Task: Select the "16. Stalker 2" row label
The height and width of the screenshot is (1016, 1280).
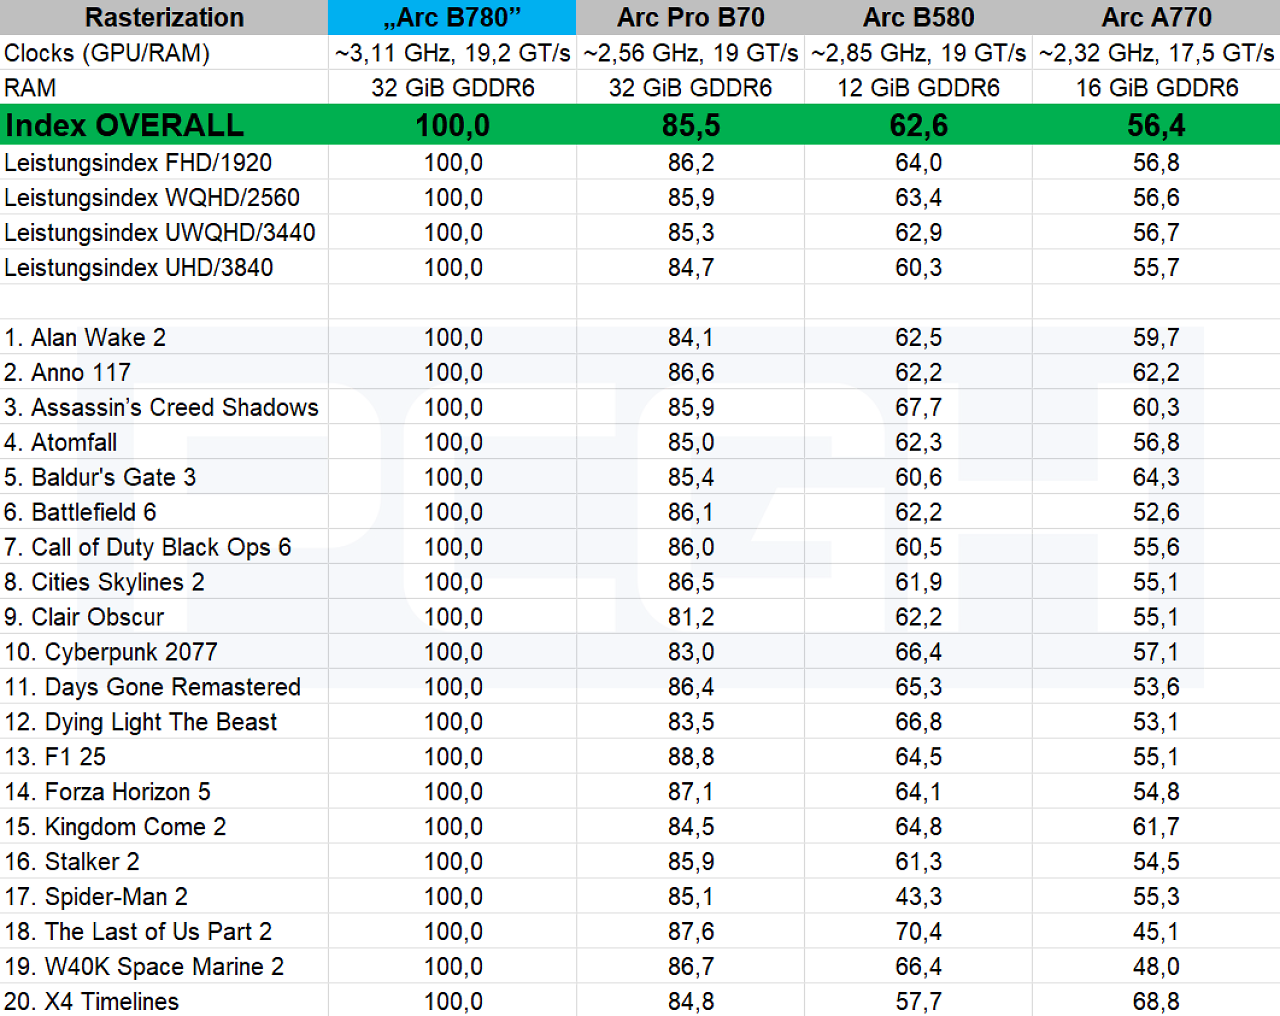Action: click(72, 862)
